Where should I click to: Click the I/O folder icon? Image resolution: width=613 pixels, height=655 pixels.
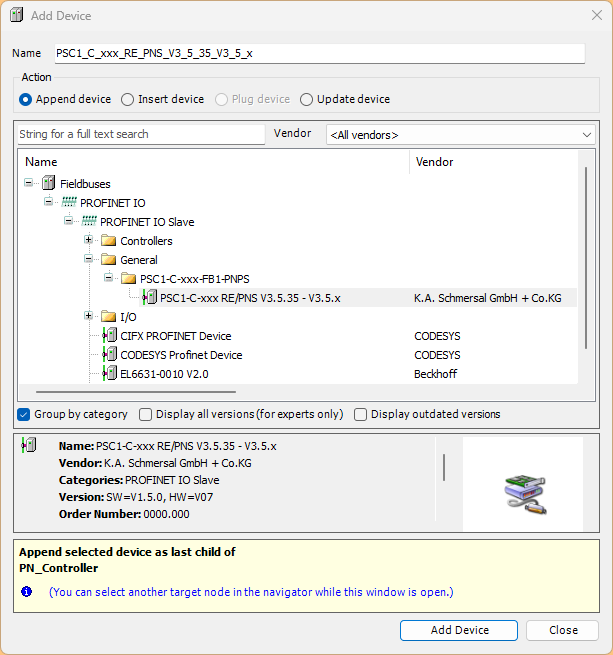click(109, 317)
